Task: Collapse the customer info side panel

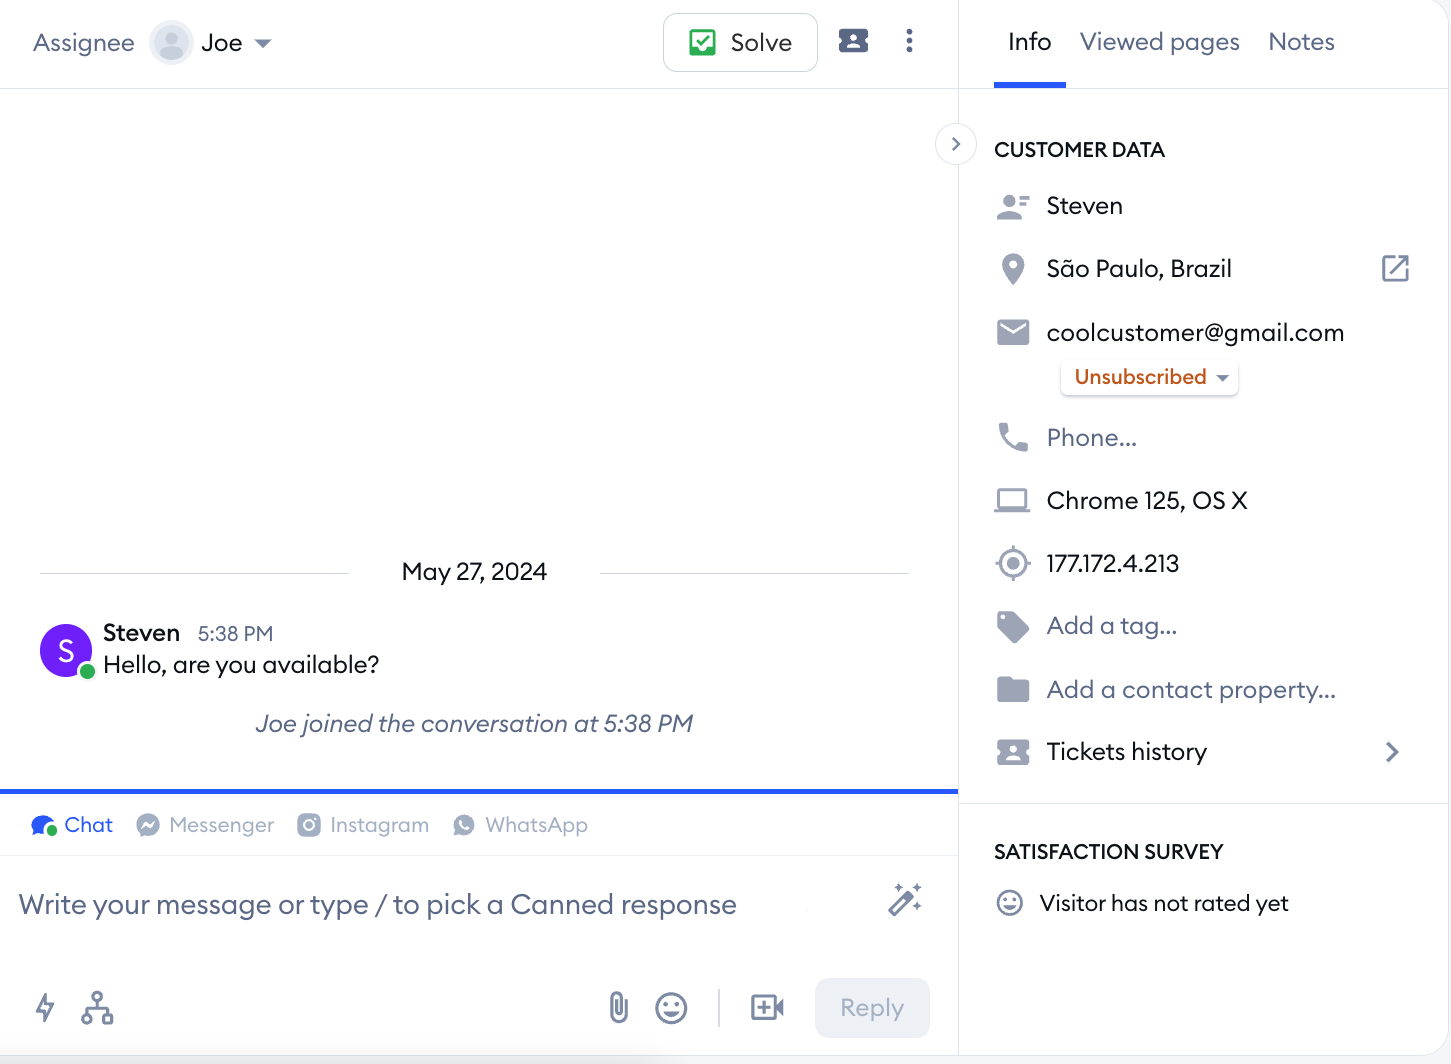Action: coord(956,144)
